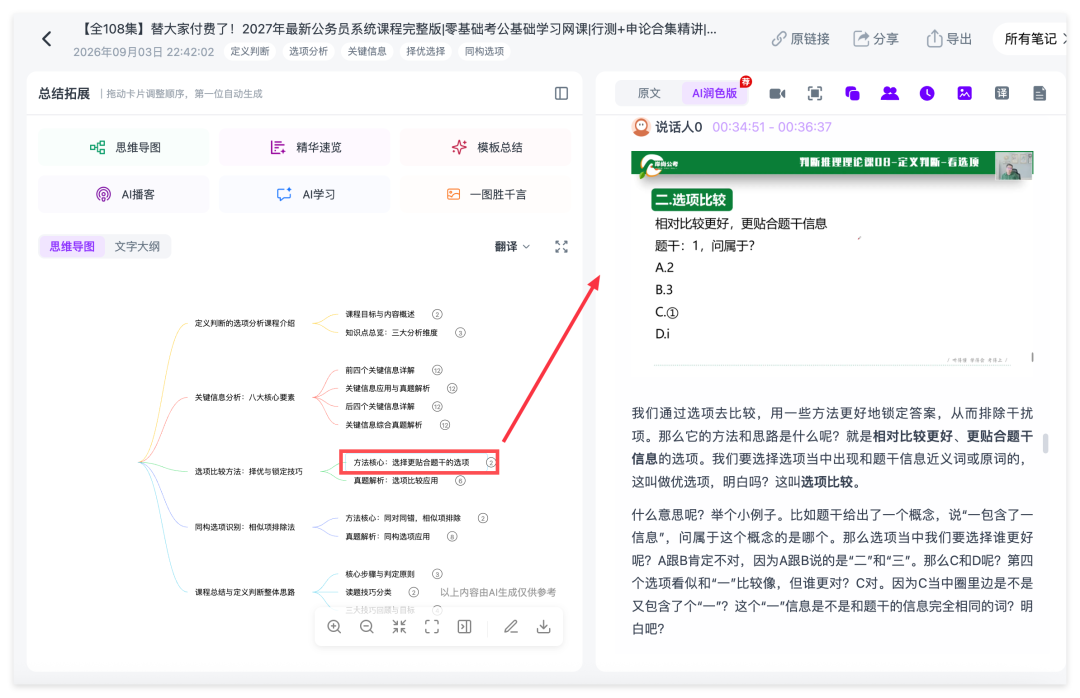The height and width of the screenshot is (698, 1080).
Task: Open the 精华速览 card
Action: (x=304, y=147)
